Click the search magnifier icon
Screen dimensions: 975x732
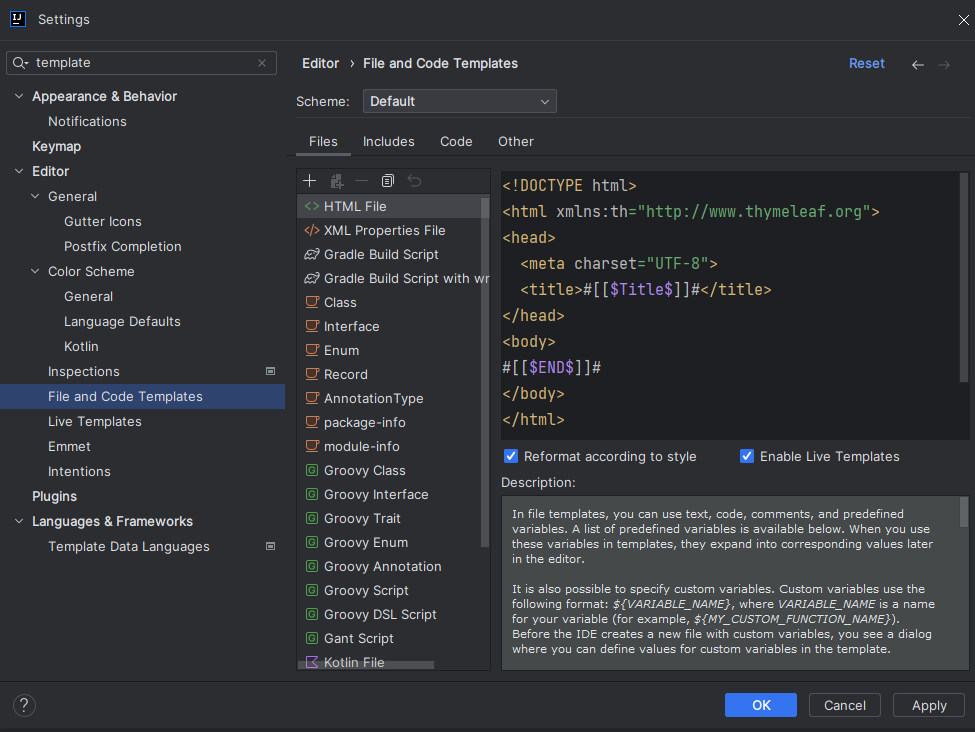pos(19,63)
